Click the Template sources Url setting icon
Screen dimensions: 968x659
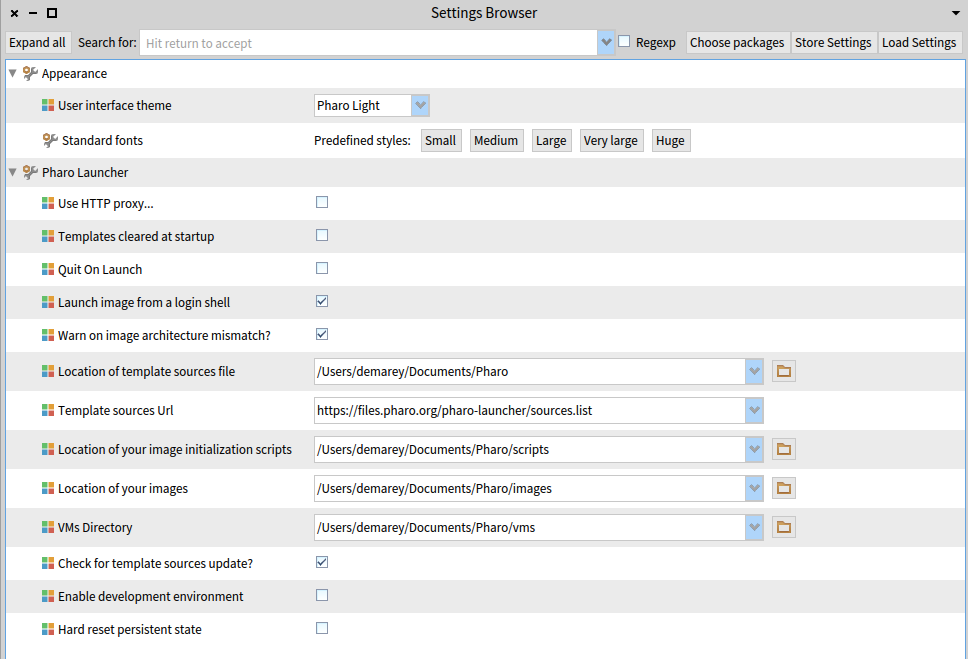pos(48,410)
